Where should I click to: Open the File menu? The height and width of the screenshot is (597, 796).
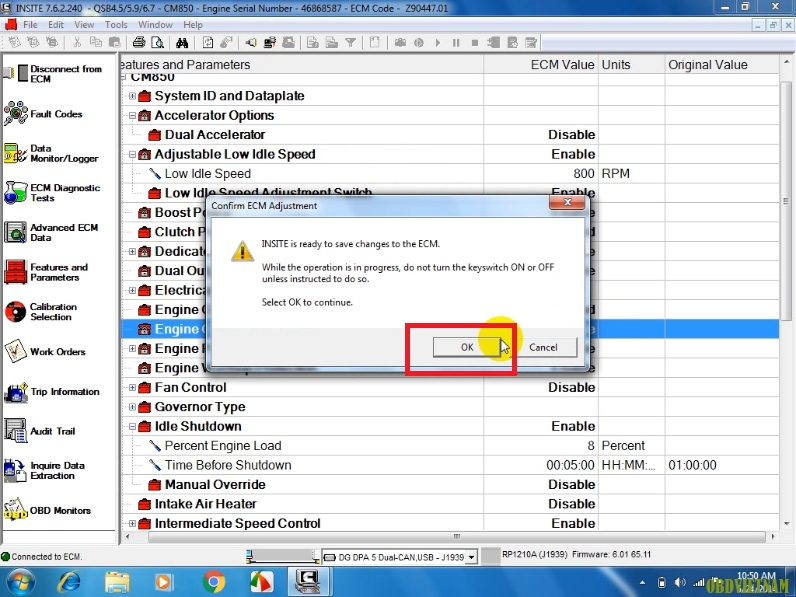[x=30, y=24]
